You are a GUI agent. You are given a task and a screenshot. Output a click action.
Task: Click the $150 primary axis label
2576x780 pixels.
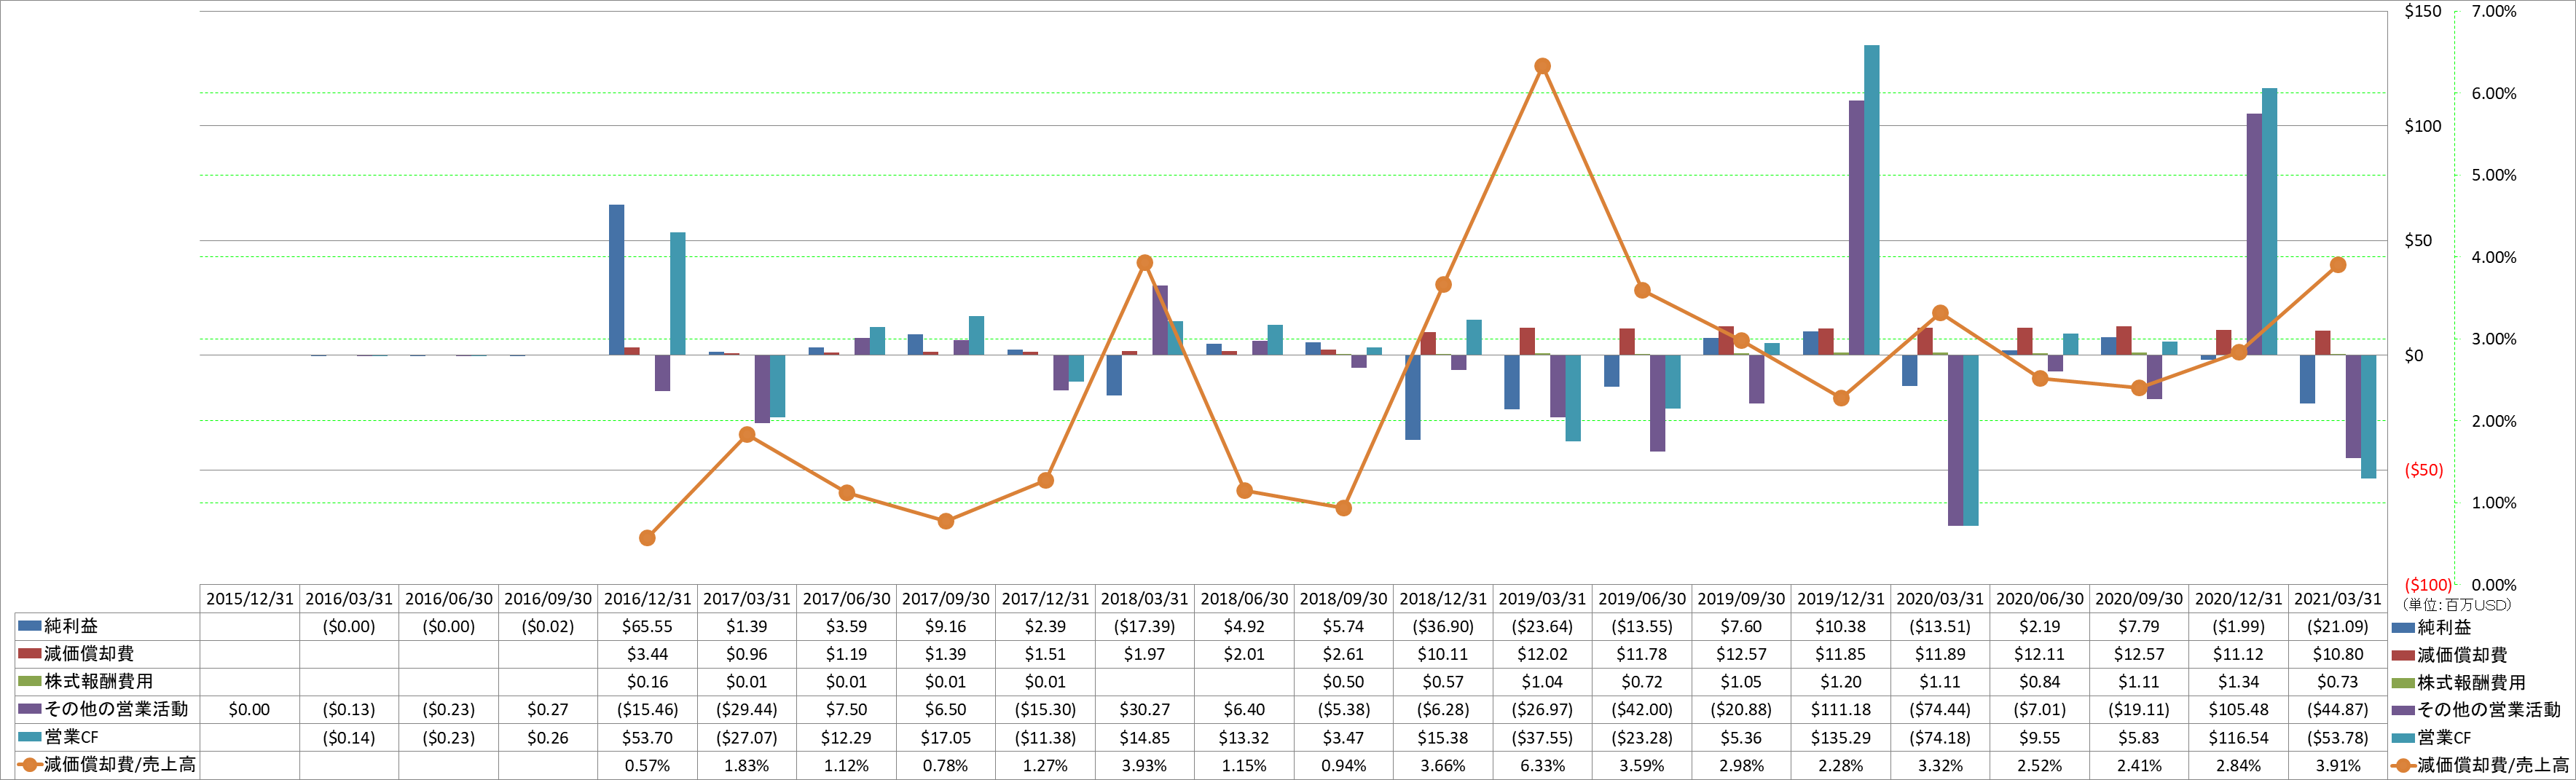pos(2422,12)
